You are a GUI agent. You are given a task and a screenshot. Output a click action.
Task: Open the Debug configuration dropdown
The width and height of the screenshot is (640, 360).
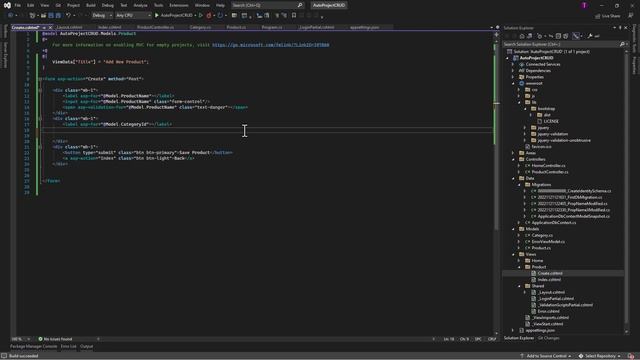[x=102, y=15]
